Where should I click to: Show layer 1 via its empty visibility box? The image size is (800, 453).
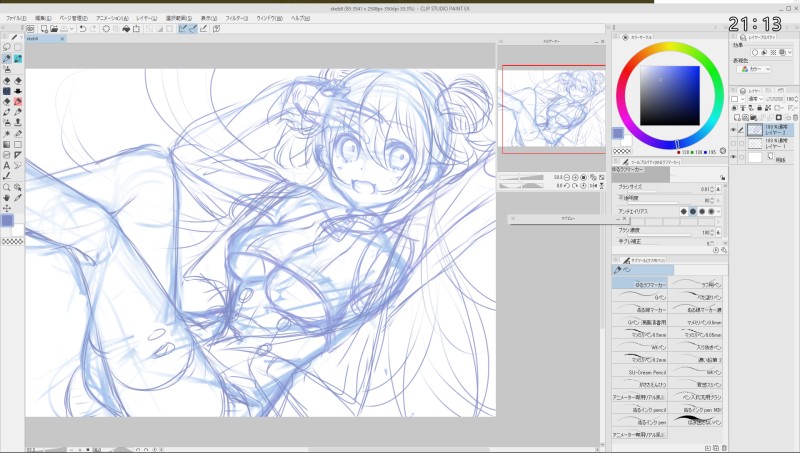tap(734, 144)
